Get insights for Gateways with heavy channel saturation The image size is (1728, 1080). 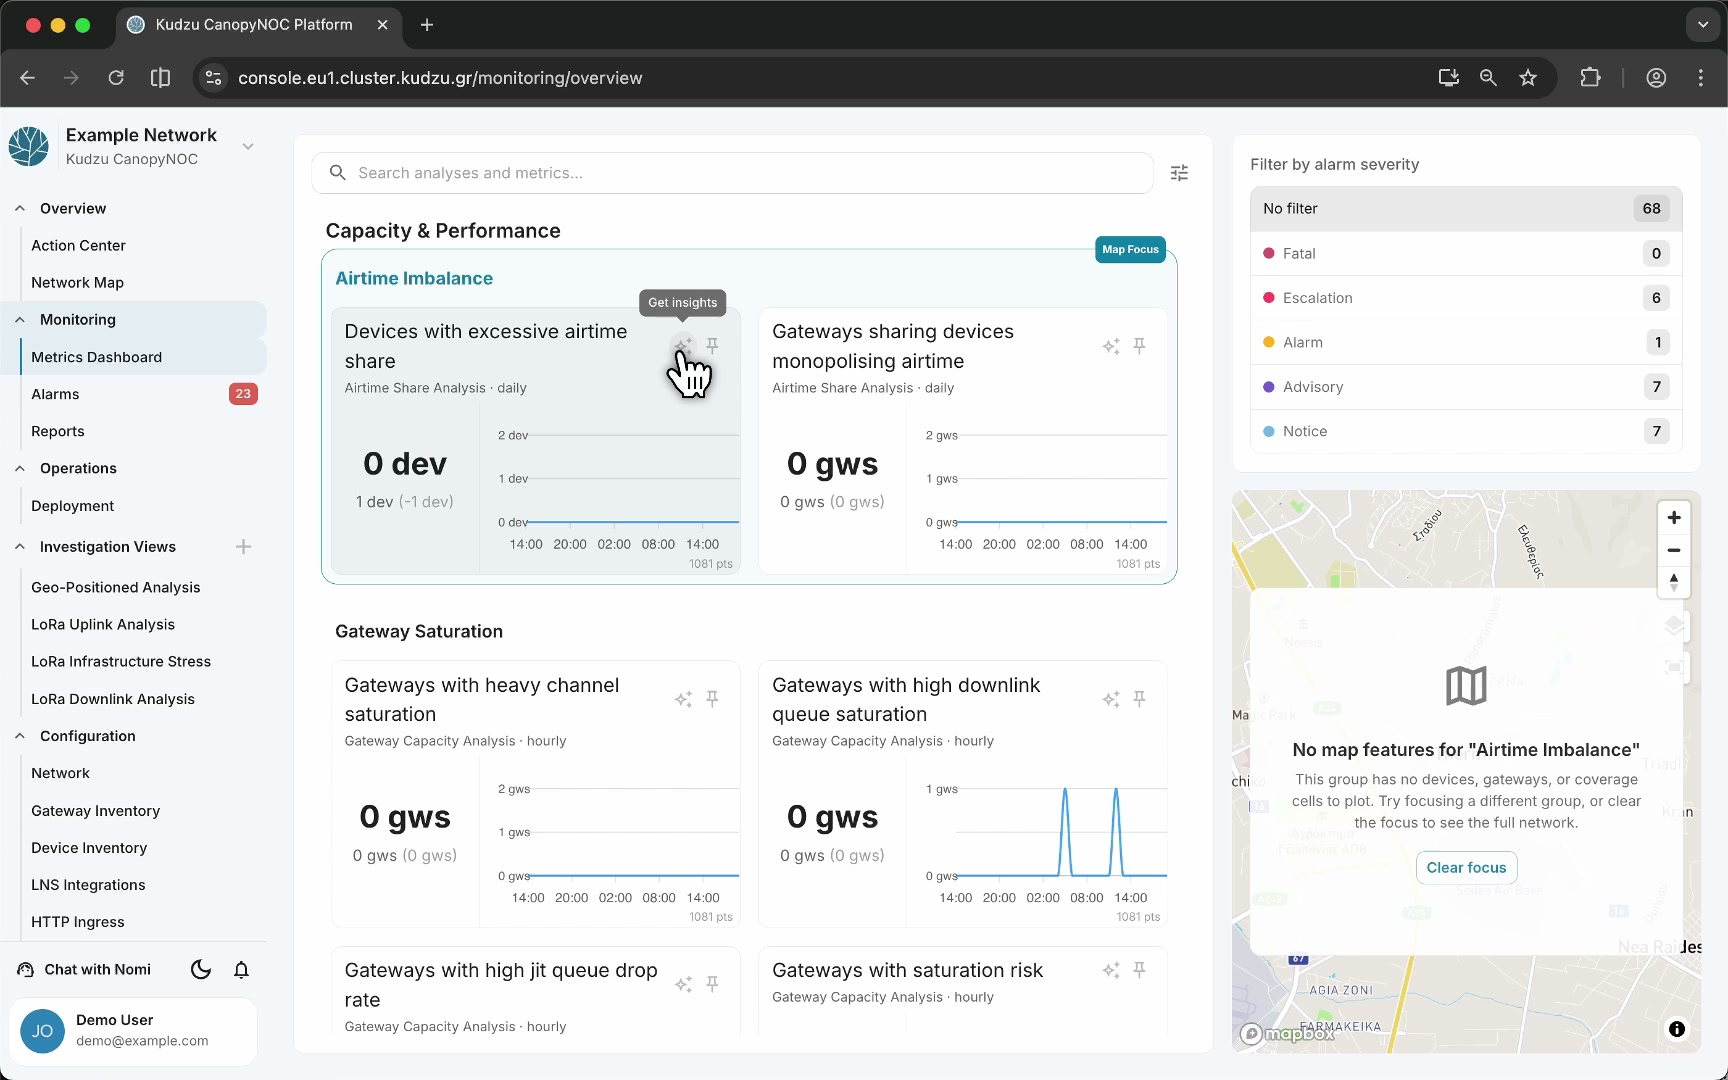[x=683, y=699]
